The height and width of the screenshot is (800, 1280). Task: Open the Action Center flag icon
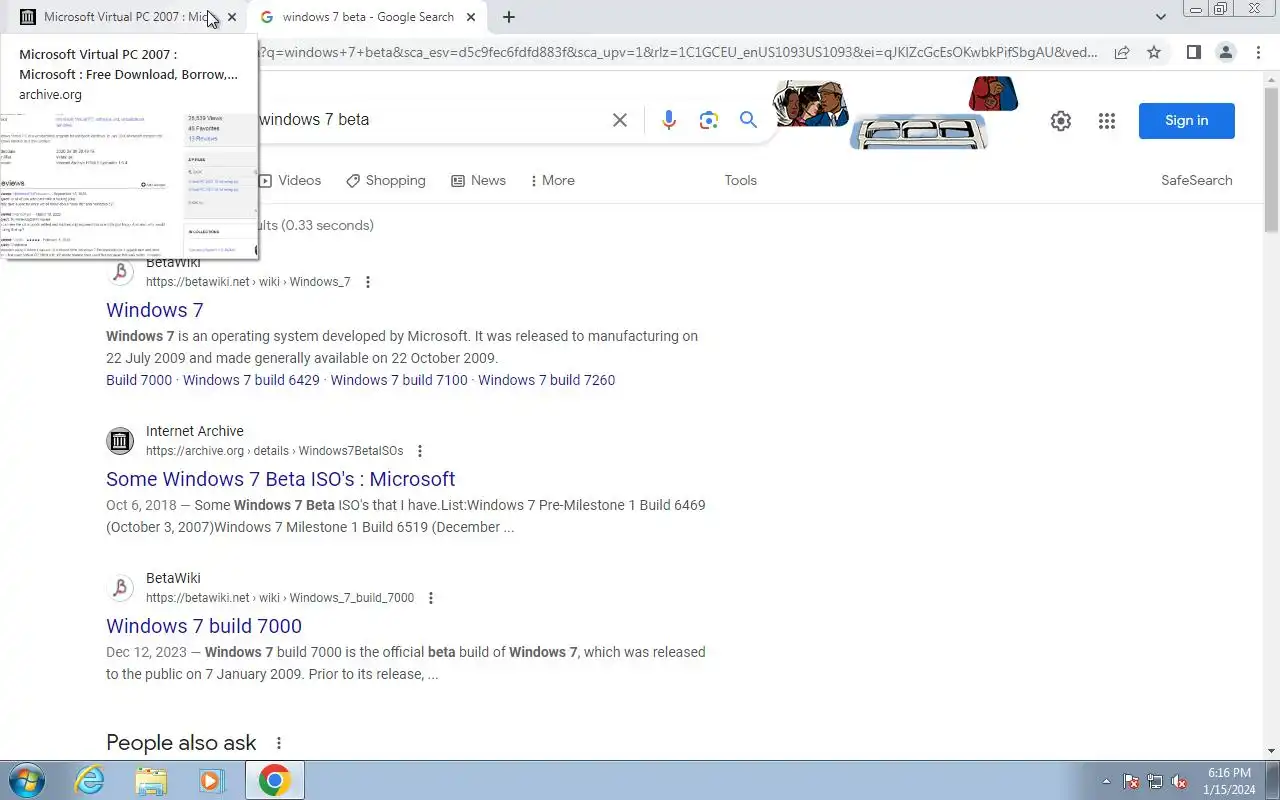[1131, 781]
